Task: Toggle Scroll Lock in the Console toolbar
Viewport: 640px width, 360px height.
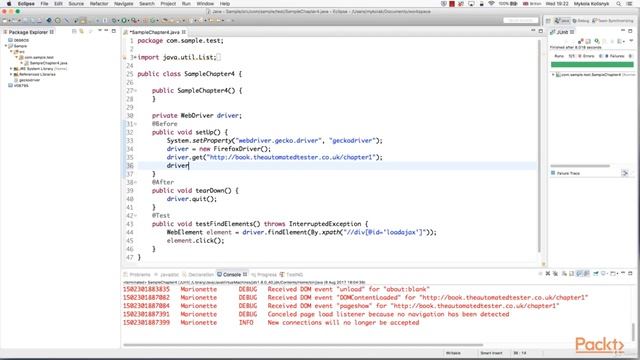Action: click(571, 273)
